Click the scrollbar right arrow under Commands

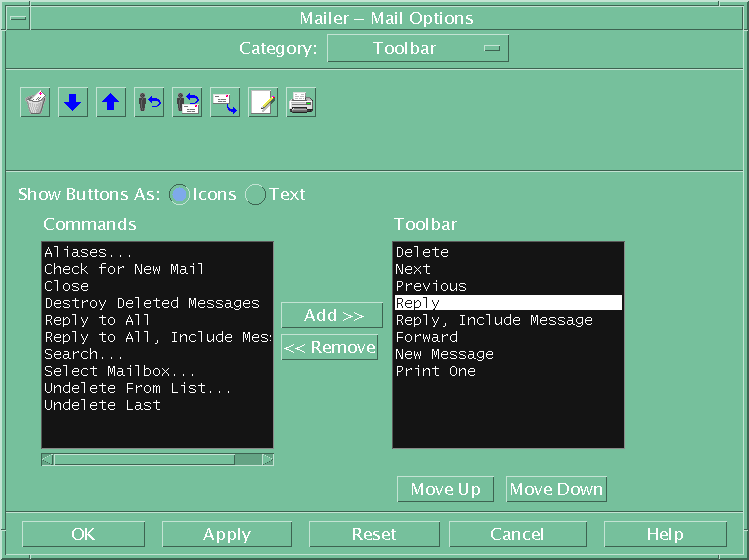click(x=268, y=460)
